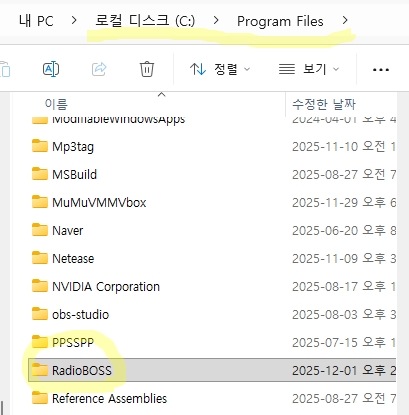
Task: Expand the chevron after 로컬 디스크 (C:)
Action: 216,21
